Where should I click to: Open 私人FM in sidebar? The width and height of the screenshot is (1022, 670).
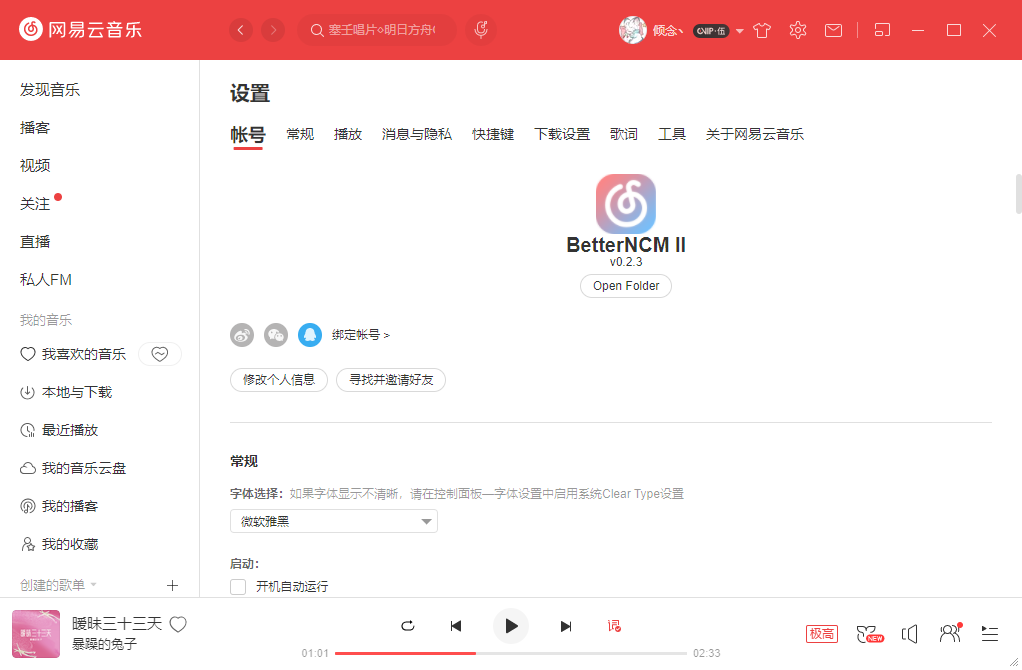coord(46,280)
